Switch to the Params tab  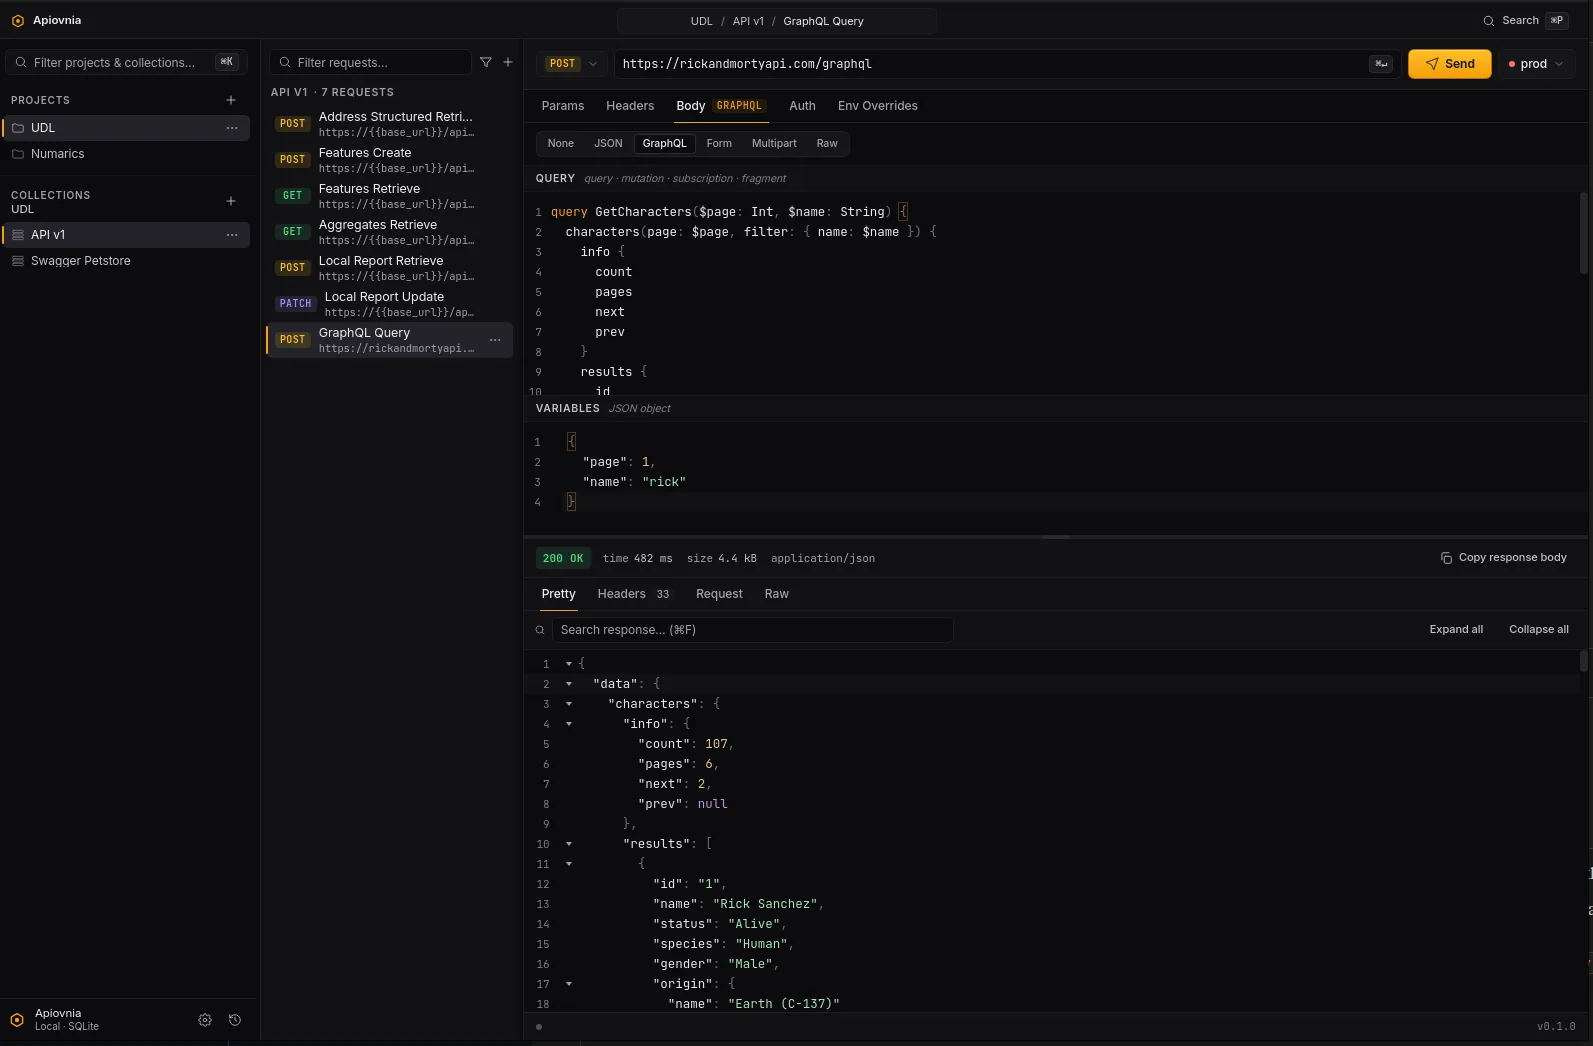click(563, 106)
